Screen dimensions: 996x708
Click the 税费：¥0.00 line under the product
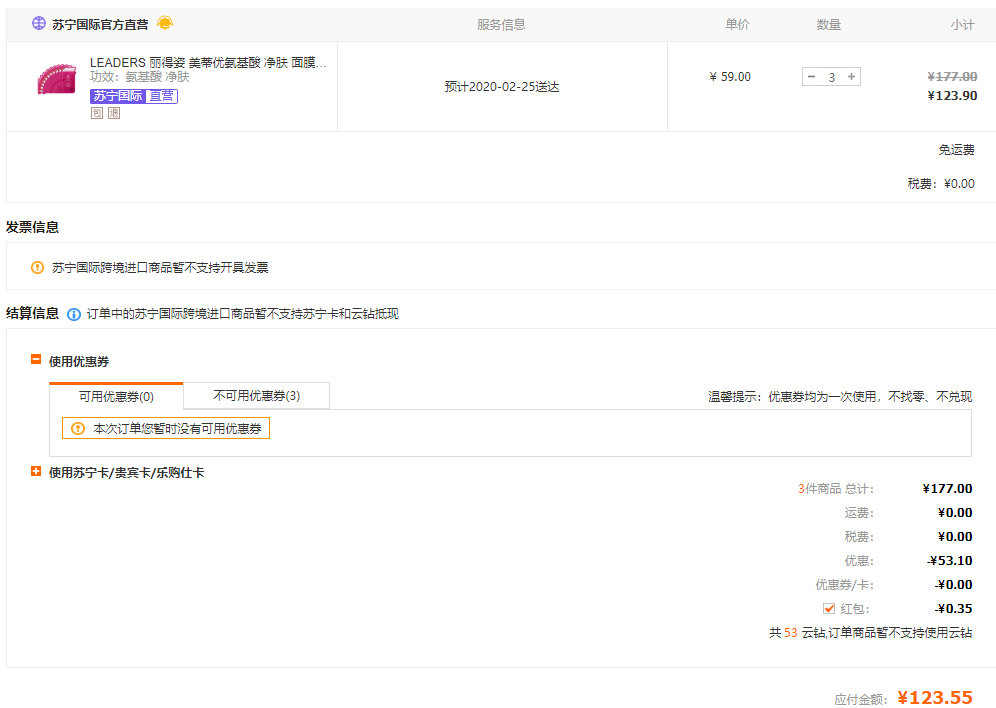coord(941,184)
